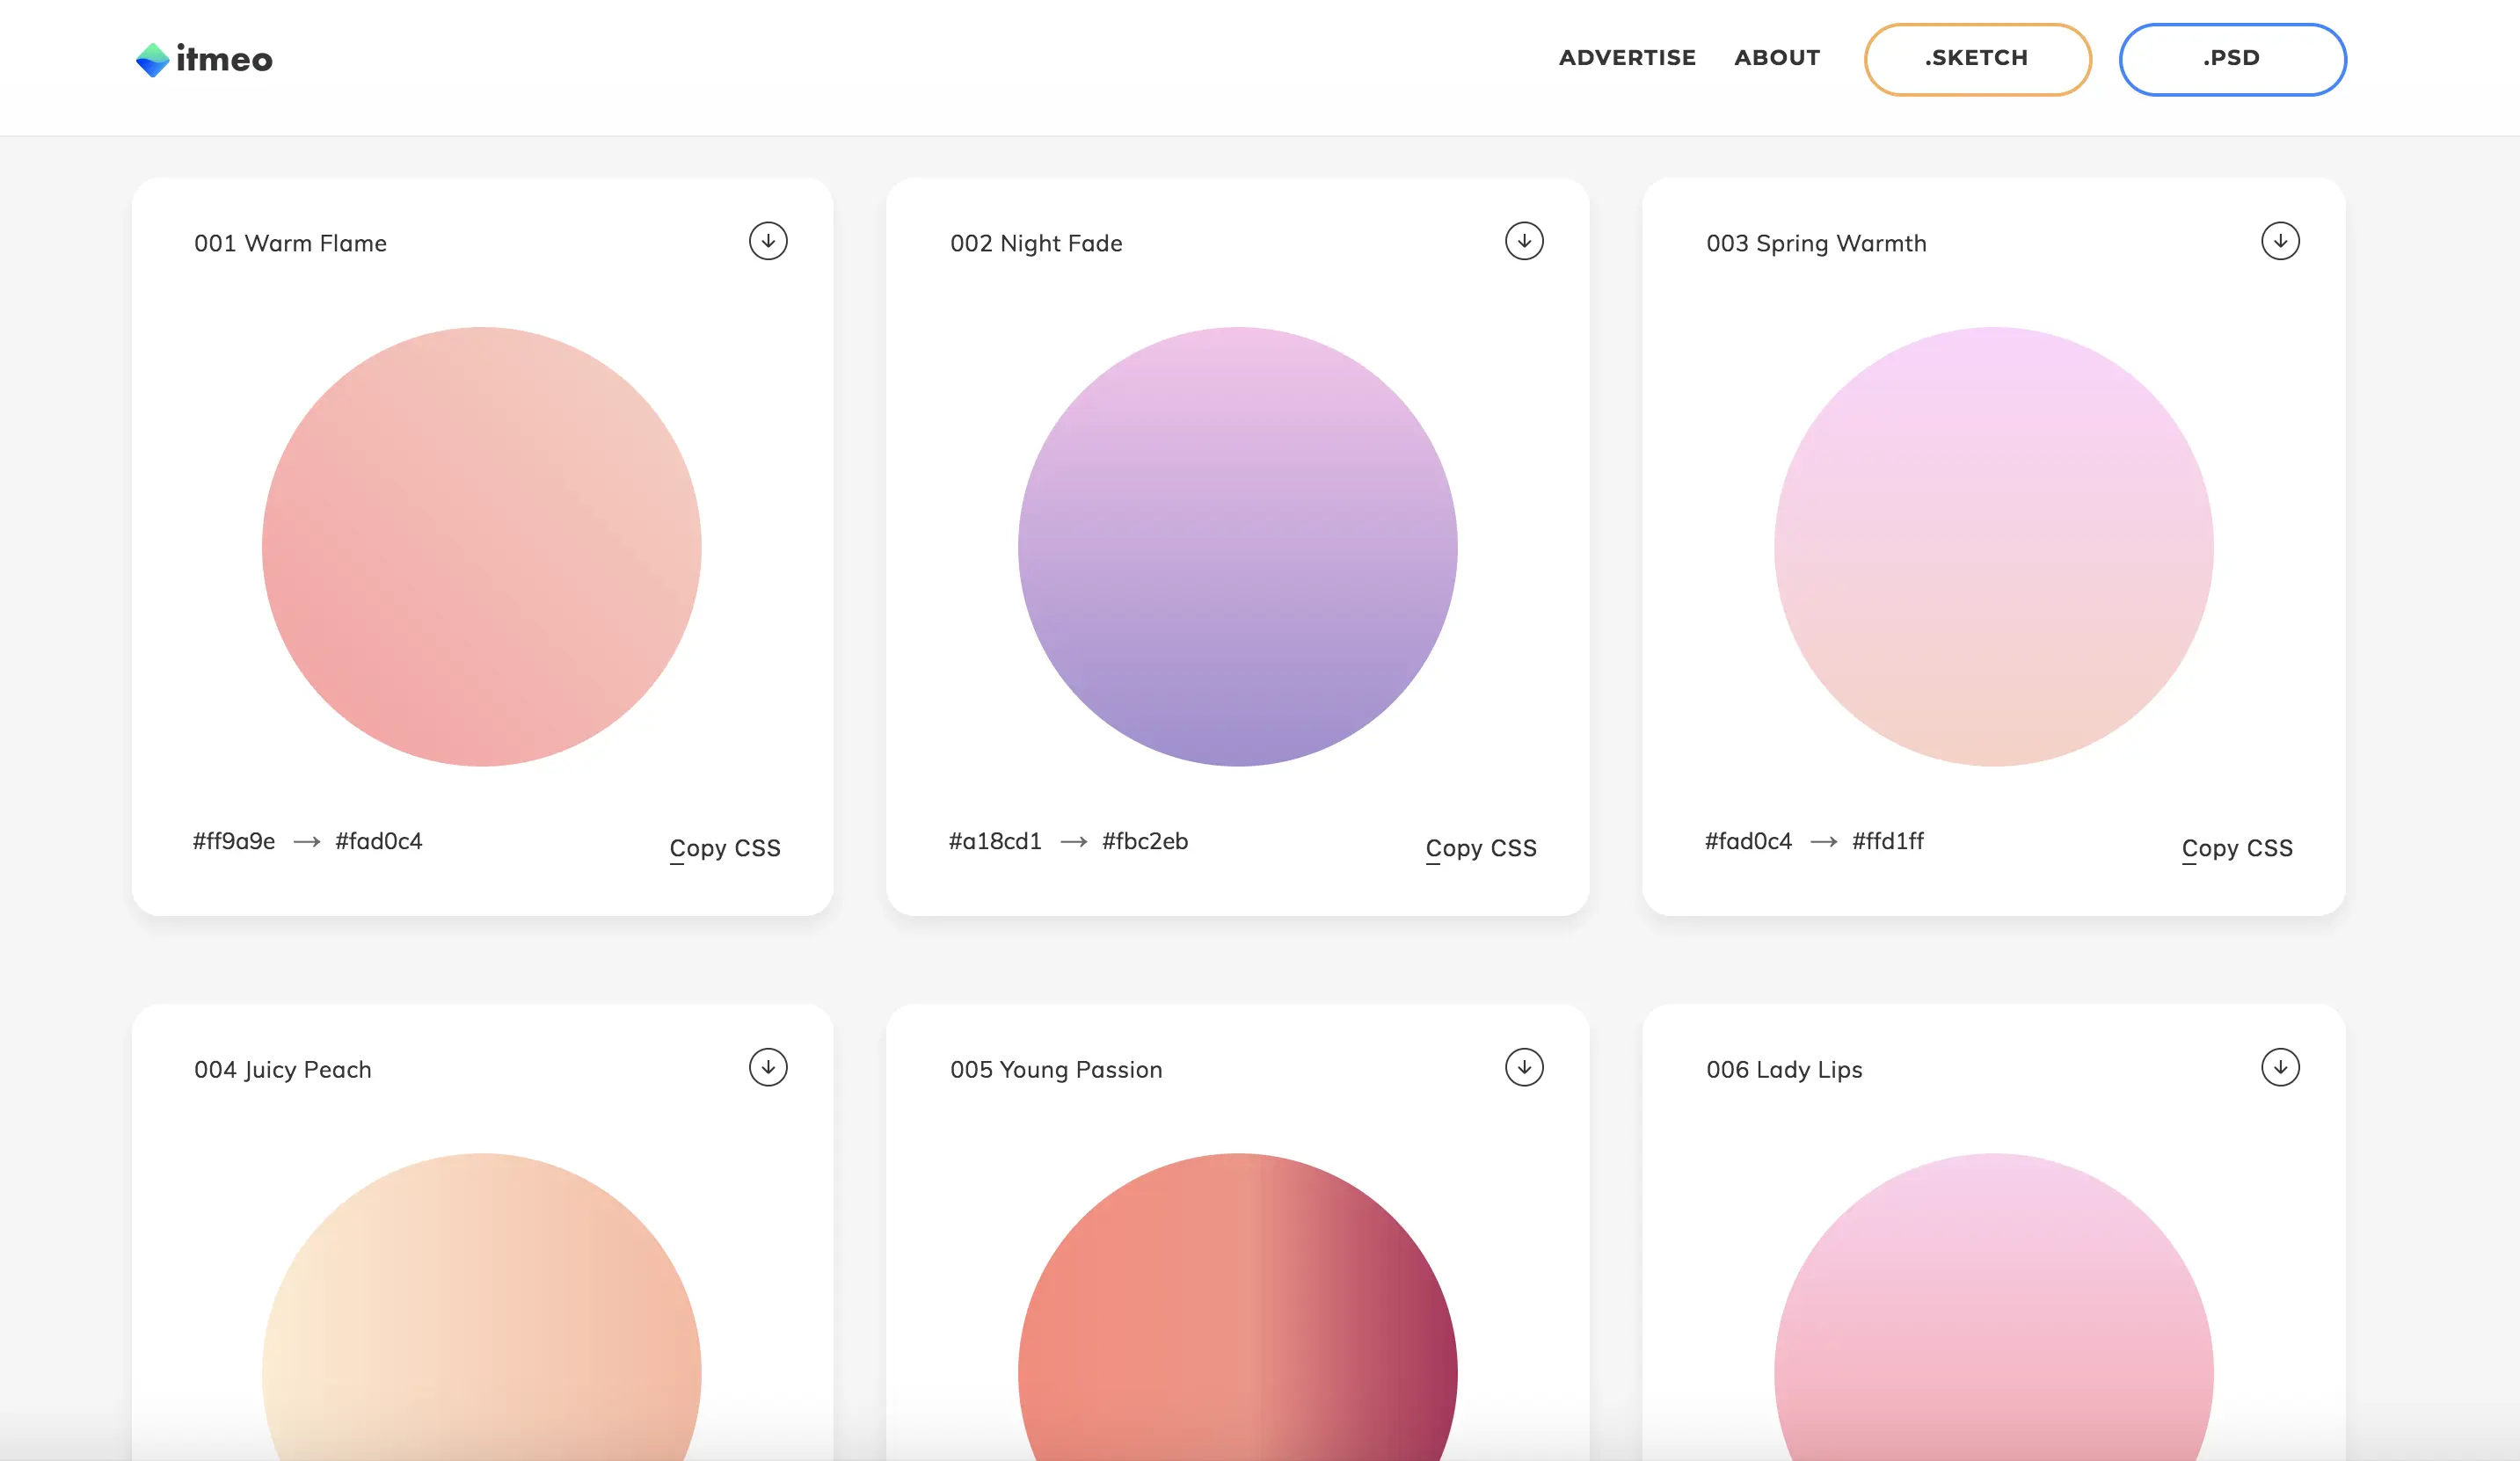The width and height of the screenshot is (2520, 1461).
Task: Download the Spring Warmth gradient
Action: 2280,241
